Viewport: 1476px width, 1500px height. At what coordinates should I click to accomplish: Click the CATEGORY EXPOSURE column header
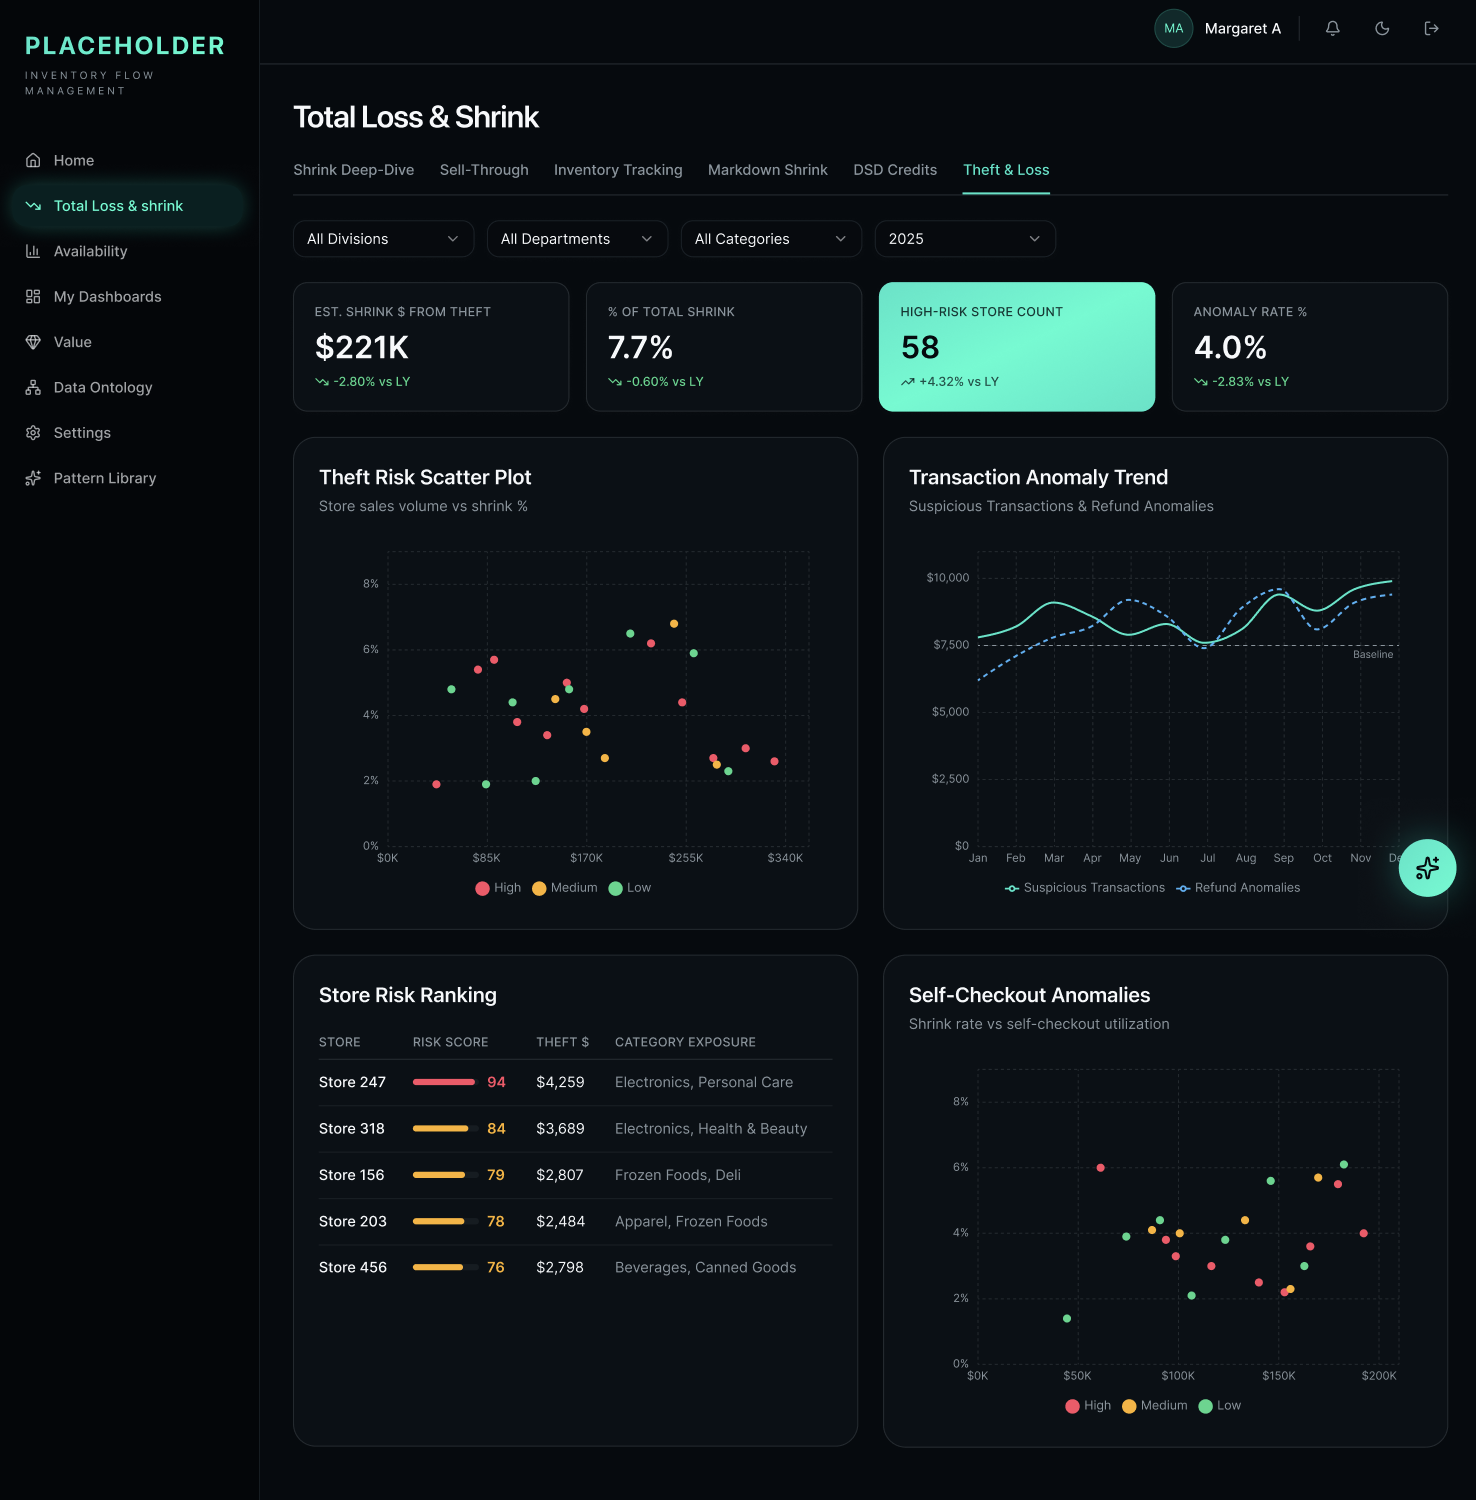tap(685, 1042)
